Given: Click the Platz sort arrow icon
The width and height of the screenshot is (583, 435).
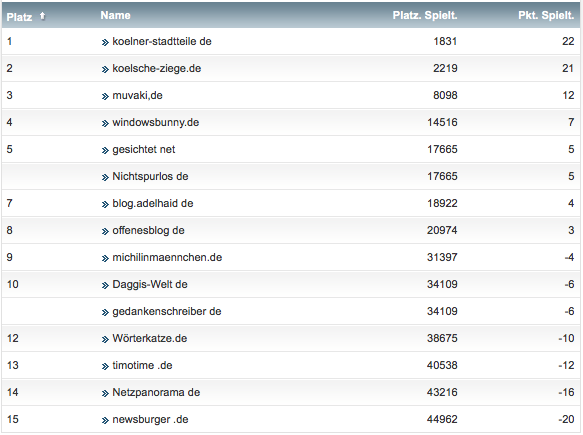Looking at the screenshot, I should pyautogui.click(x=42, y=16).
